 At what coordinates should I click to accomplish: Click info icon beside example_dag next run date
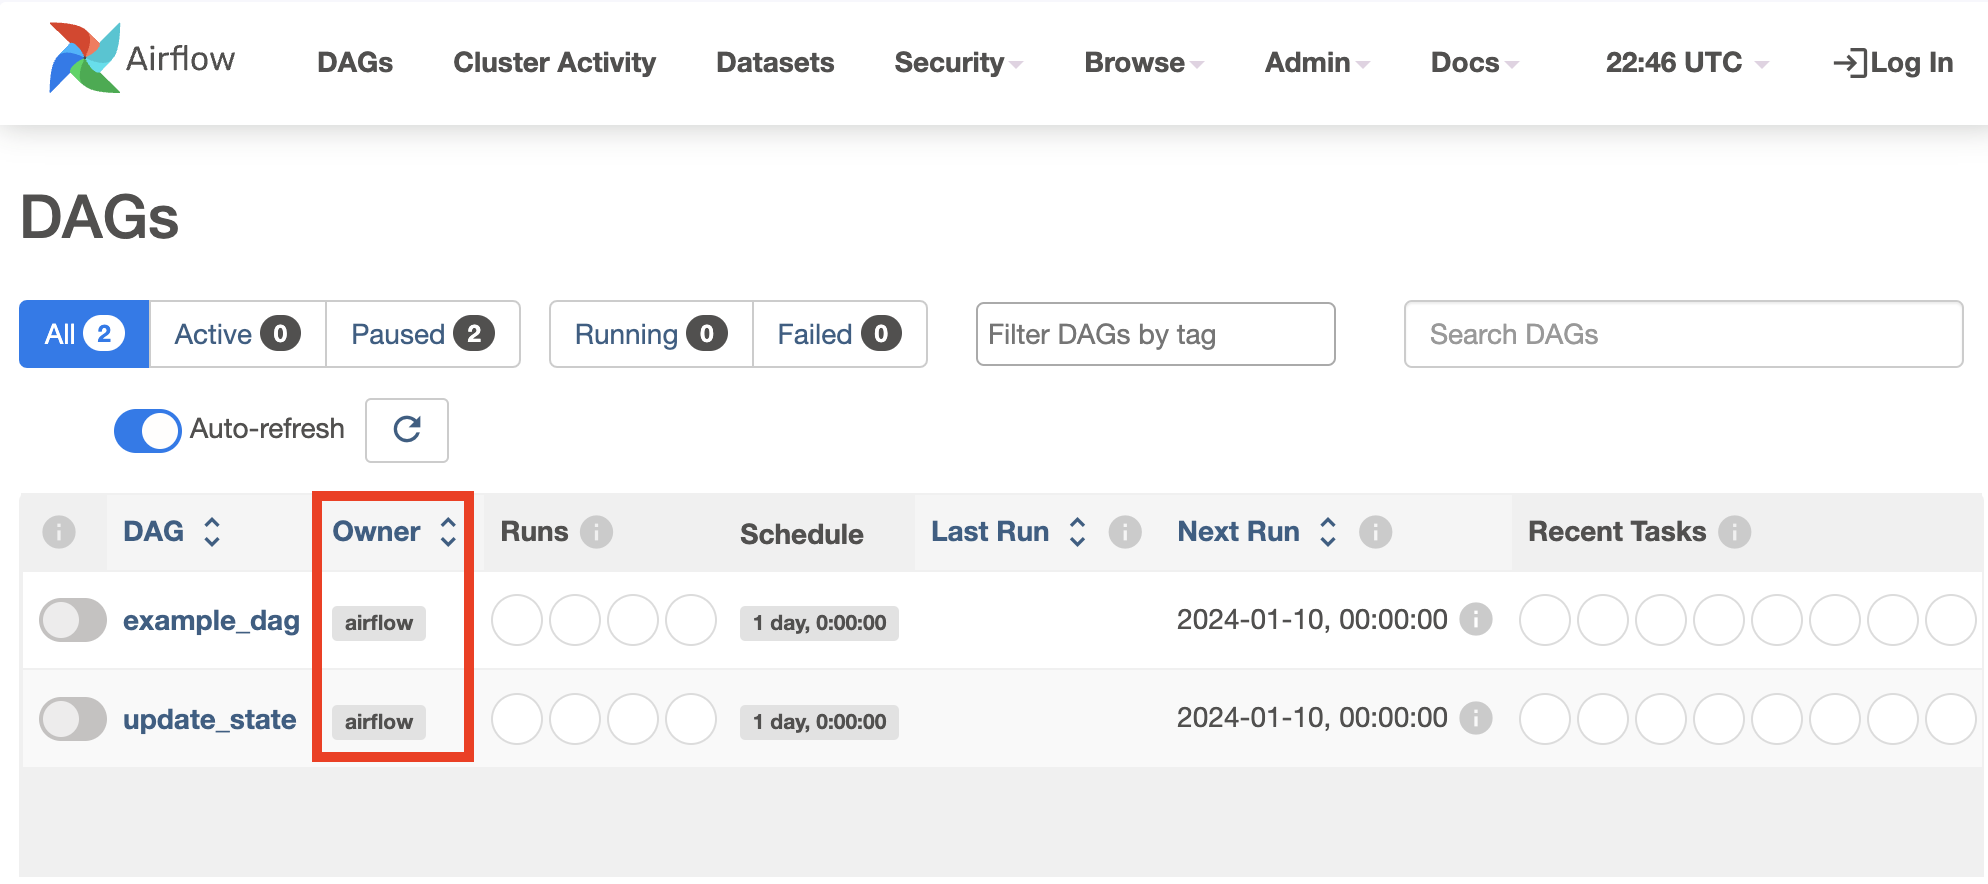point(1476,619)
